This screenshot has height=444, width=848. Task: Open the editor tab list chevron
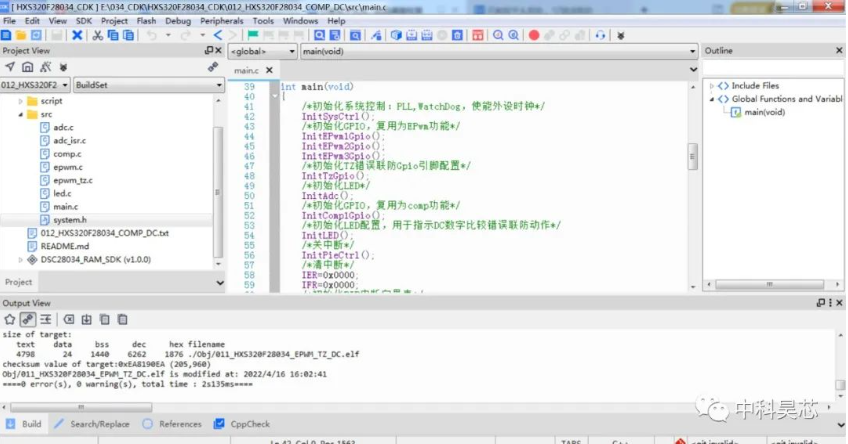(x=693, y=70)
